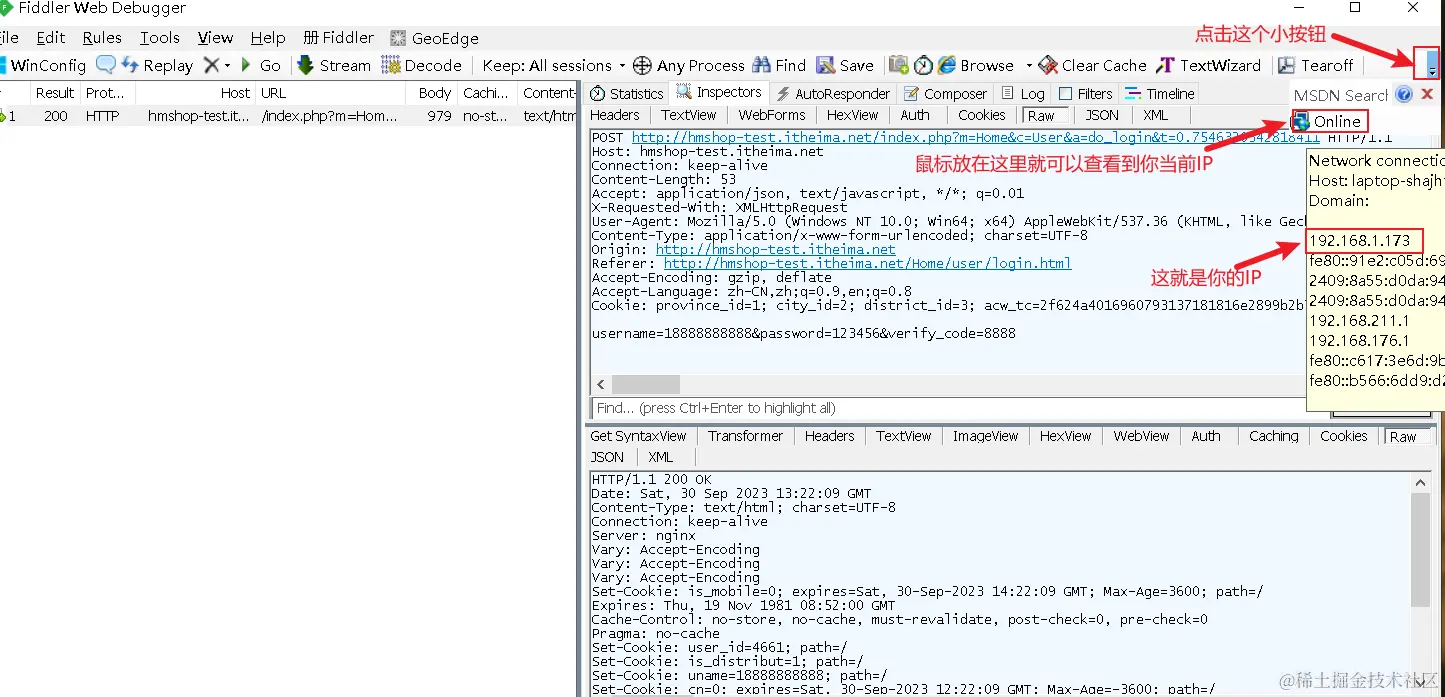This screenshot has height=697, width=1445.
Task: Select request Headers inspector tab
Action: (x=615, y=115)
